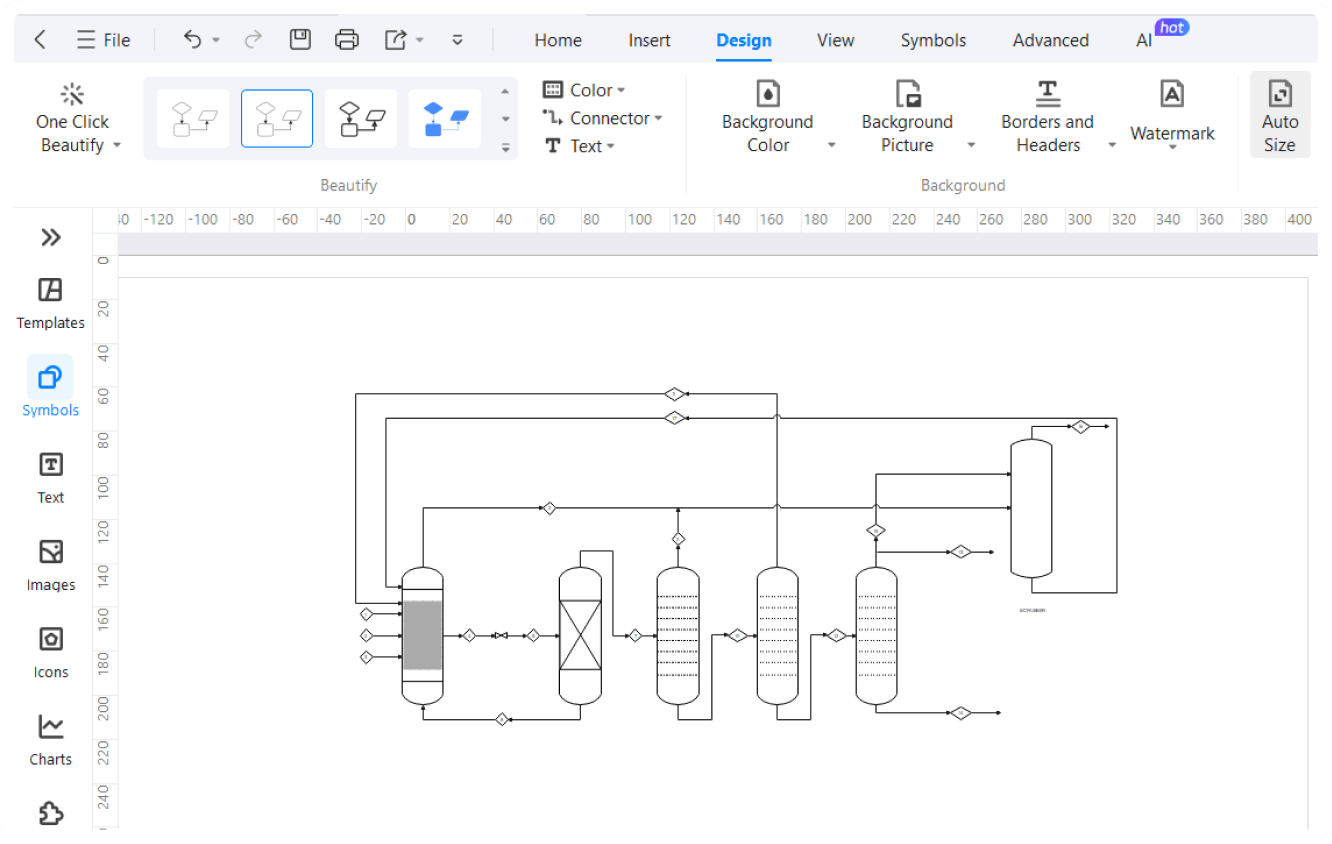Expand the full beautify styles gallery

point(505,147)
